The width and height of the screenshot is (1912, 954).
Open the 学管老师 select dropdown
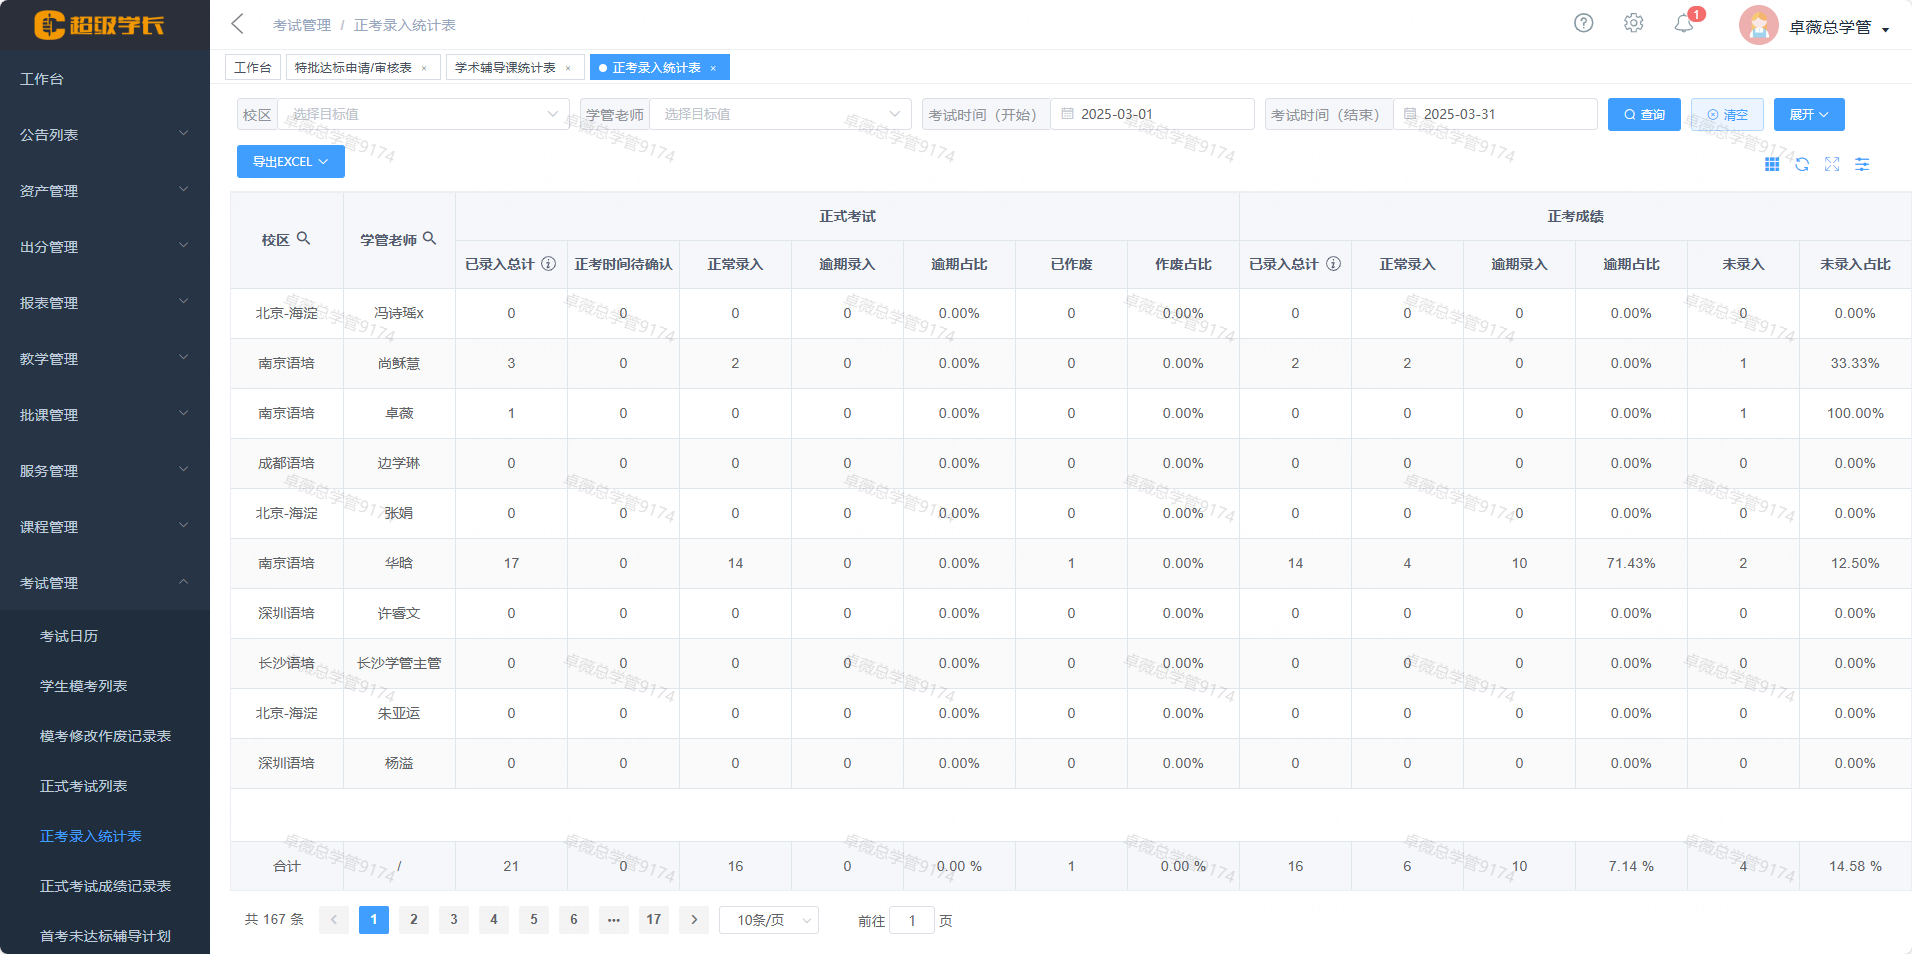pyautogui.click(x=780, y=114)
